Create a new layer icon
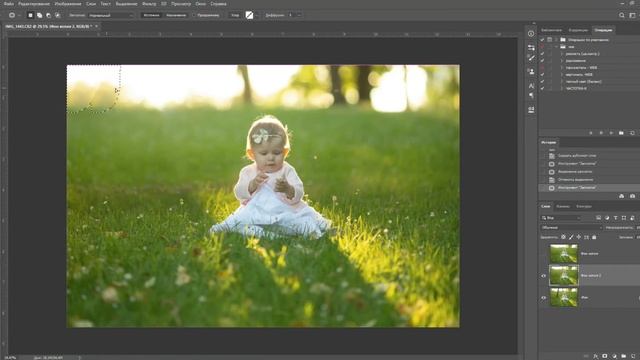Viewport: 640px width, 360px height. [x=633, y=356]
